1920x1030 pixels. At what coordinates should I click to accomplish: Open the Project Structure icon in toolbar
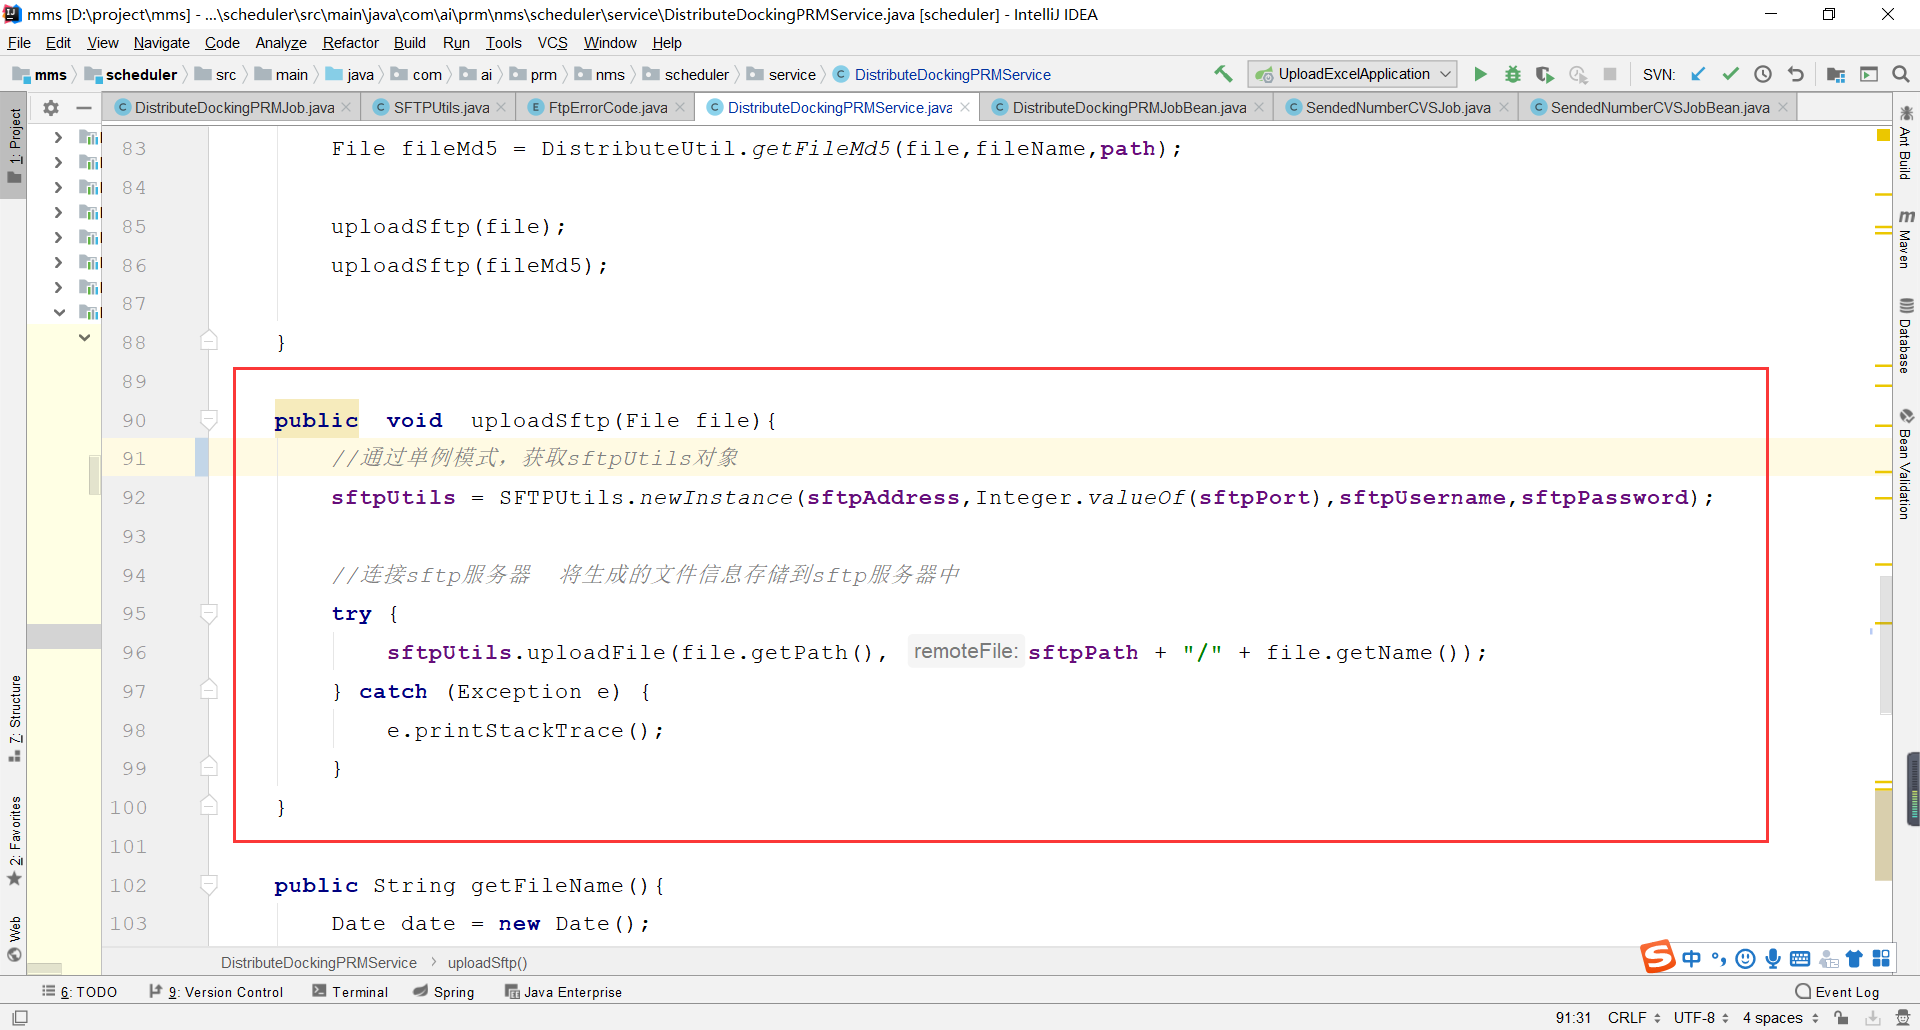[1836, 74]
